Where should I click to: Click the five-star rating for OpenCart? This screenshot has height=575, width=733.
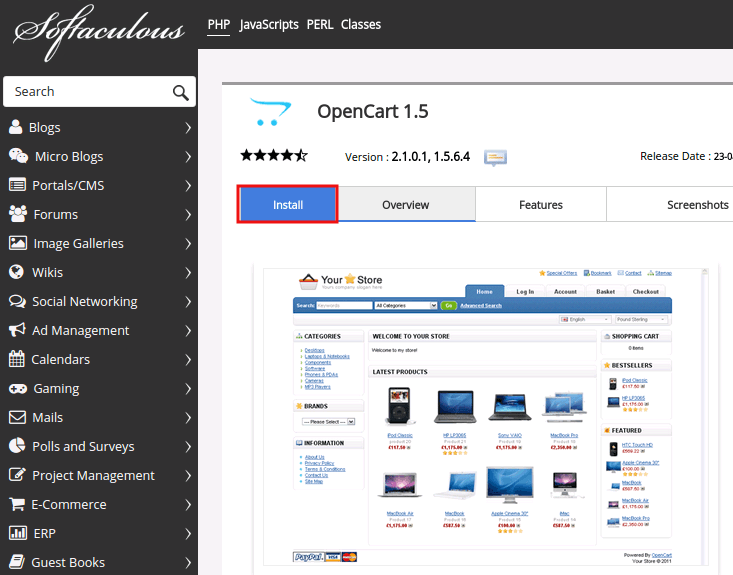(274, 155)
